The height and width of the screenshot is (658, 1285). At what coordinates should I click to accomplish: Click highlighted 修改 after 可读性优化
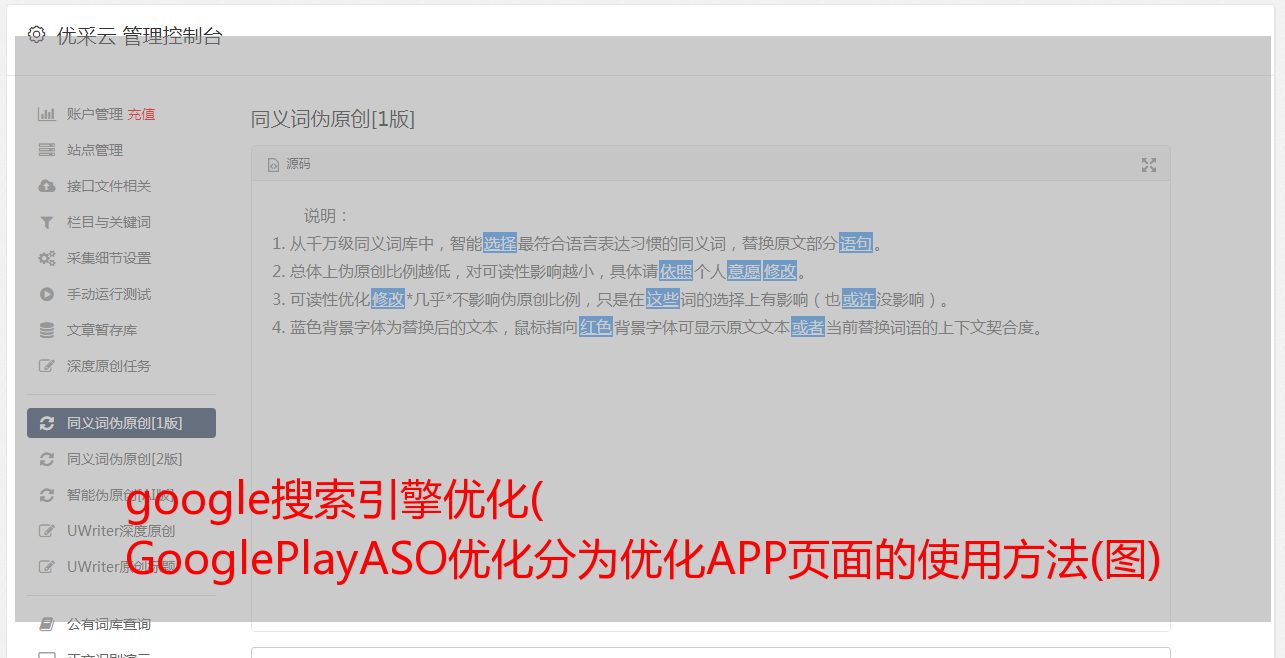point(388,299)
